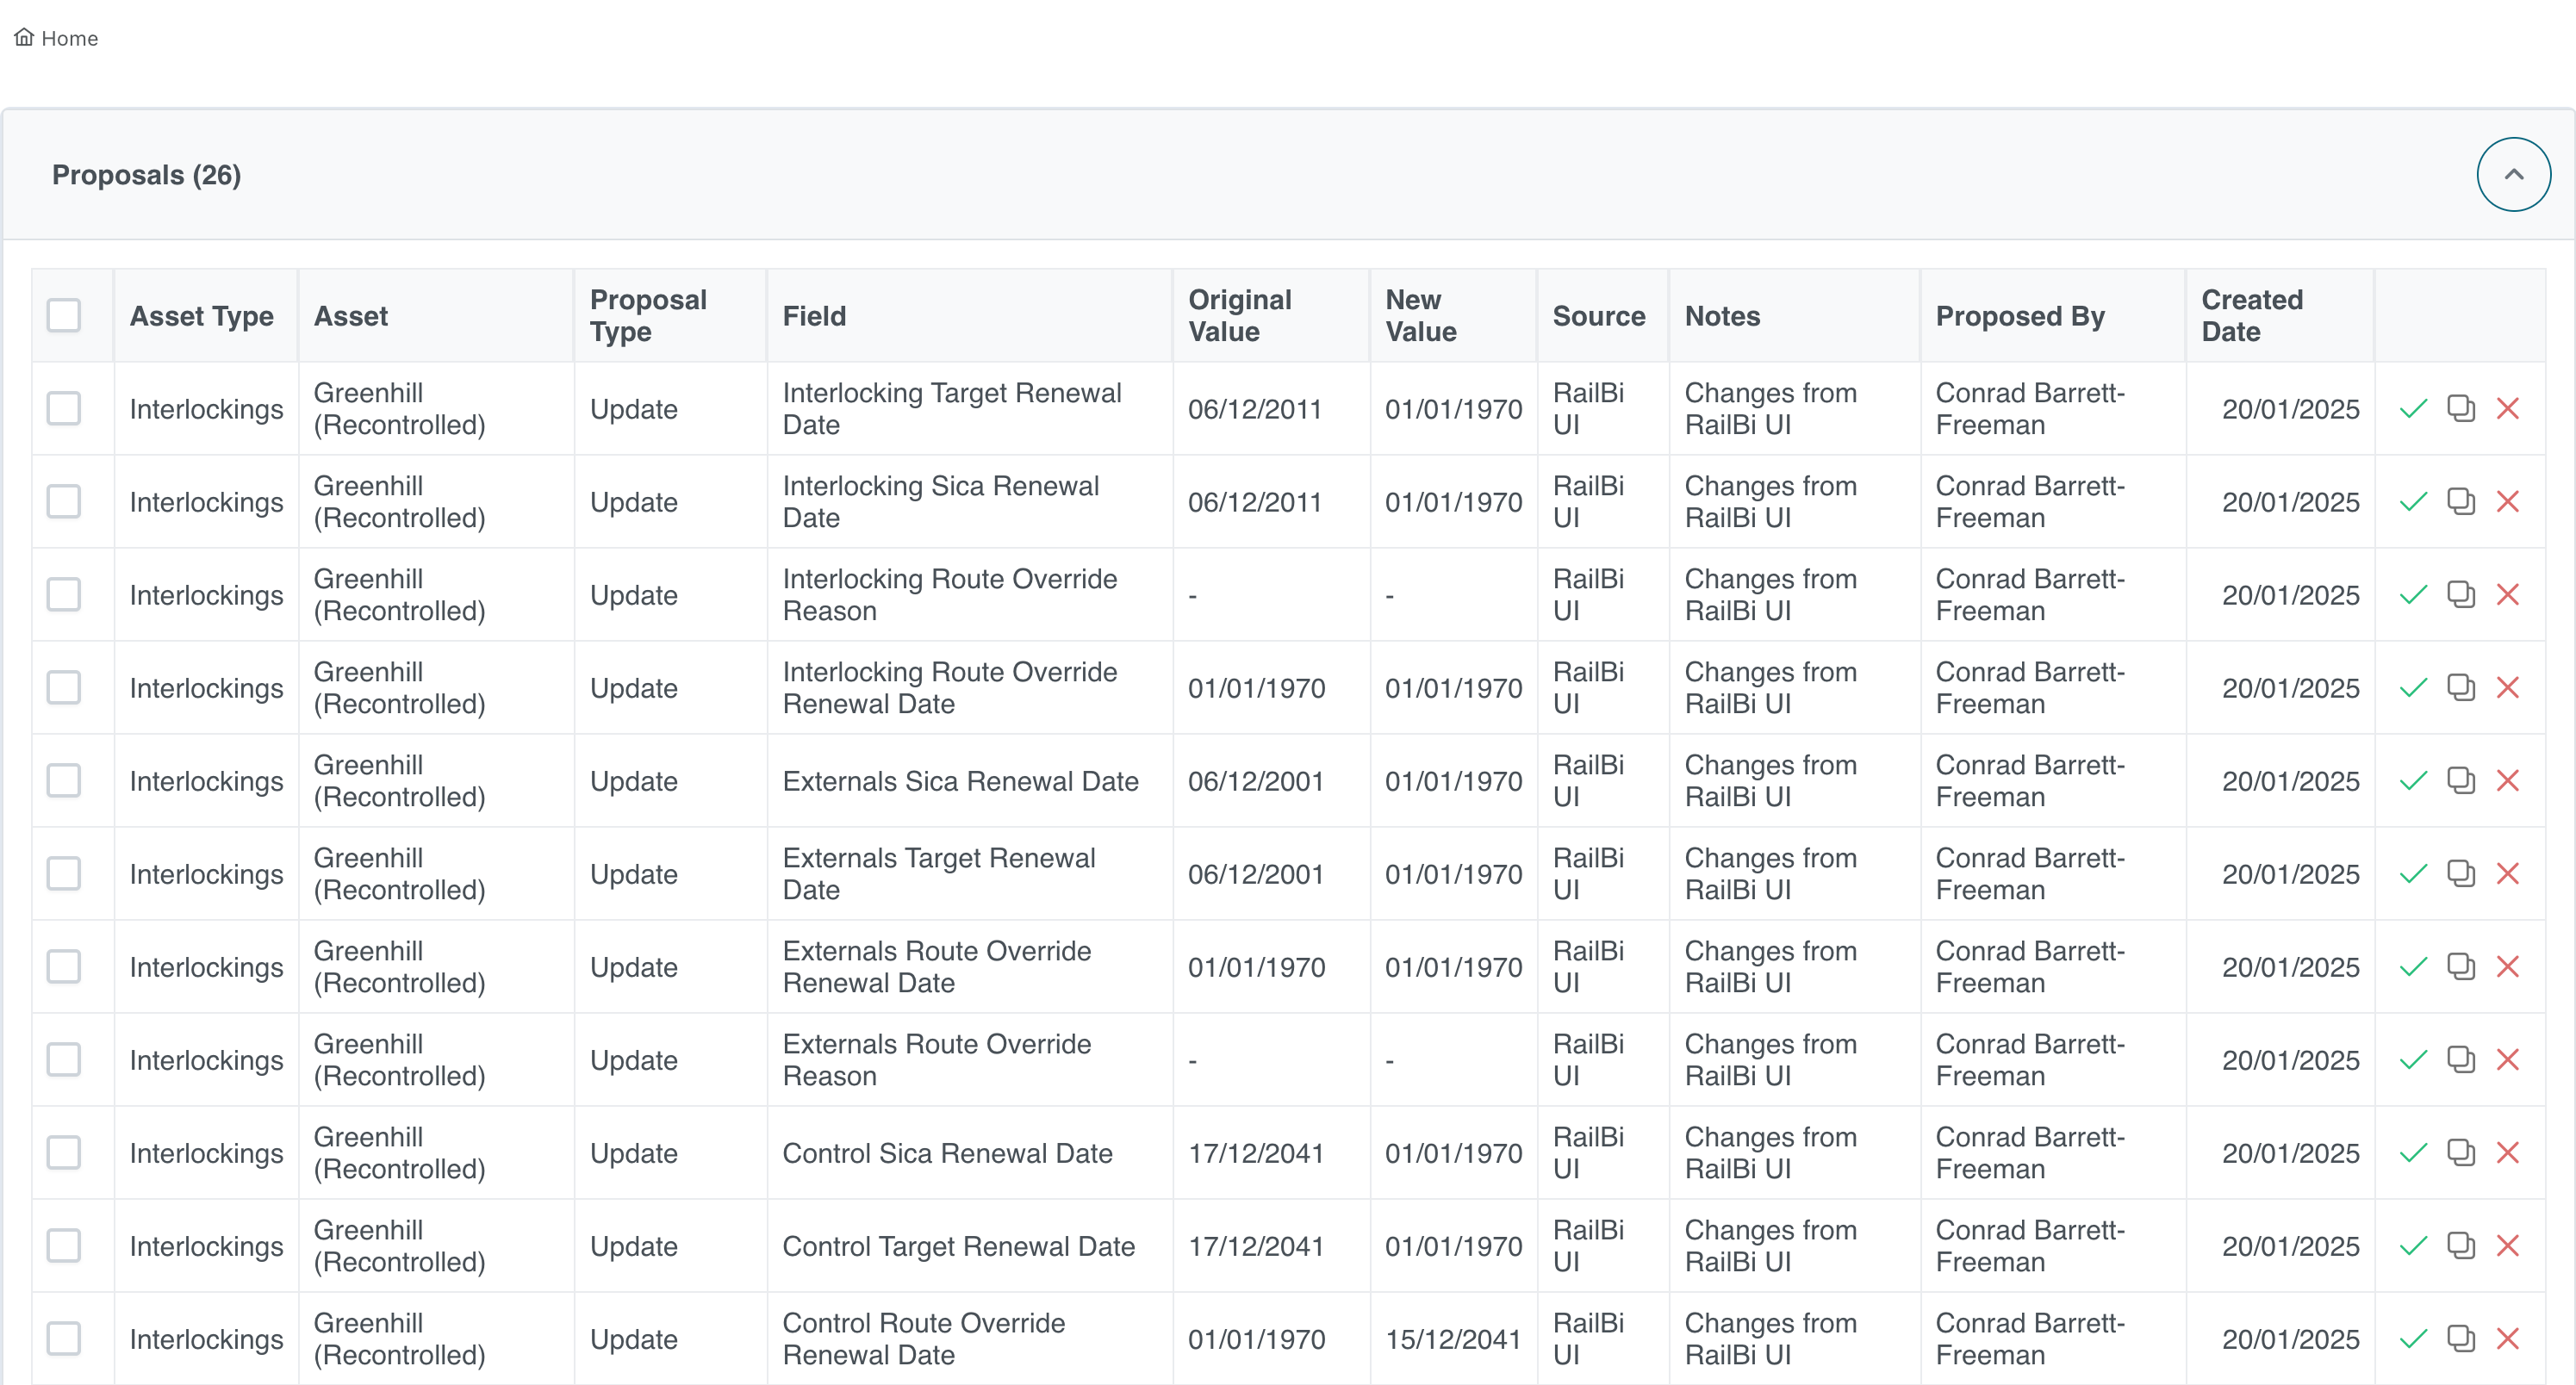Check the Interlocking Target Renewal Date row
The width and height of the screenshot is (2576, 1385).
64,409
